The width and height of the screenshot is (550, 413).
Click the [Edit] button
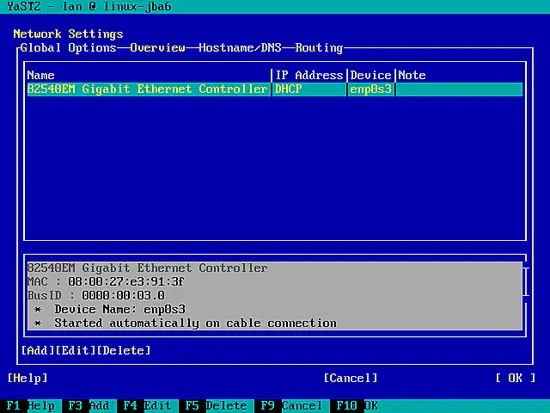pos(75,351)
